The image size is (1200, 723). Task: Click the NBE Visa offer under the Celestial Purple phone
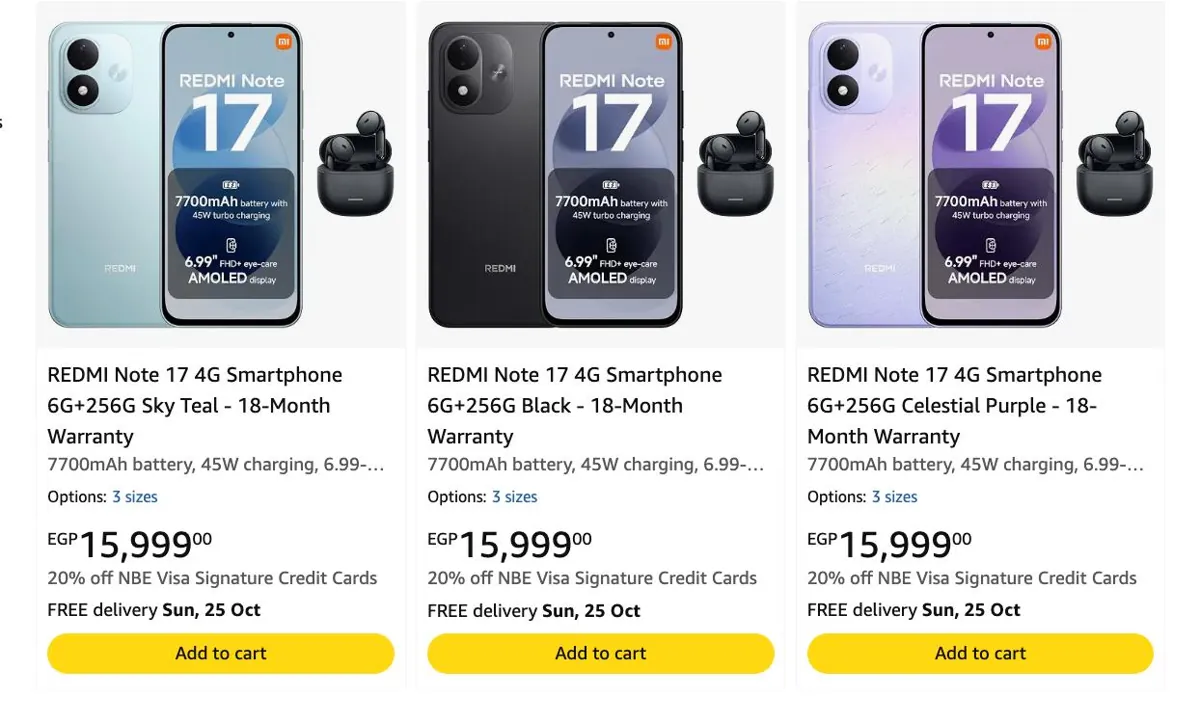pyautogui.click(x=972, y=578)
